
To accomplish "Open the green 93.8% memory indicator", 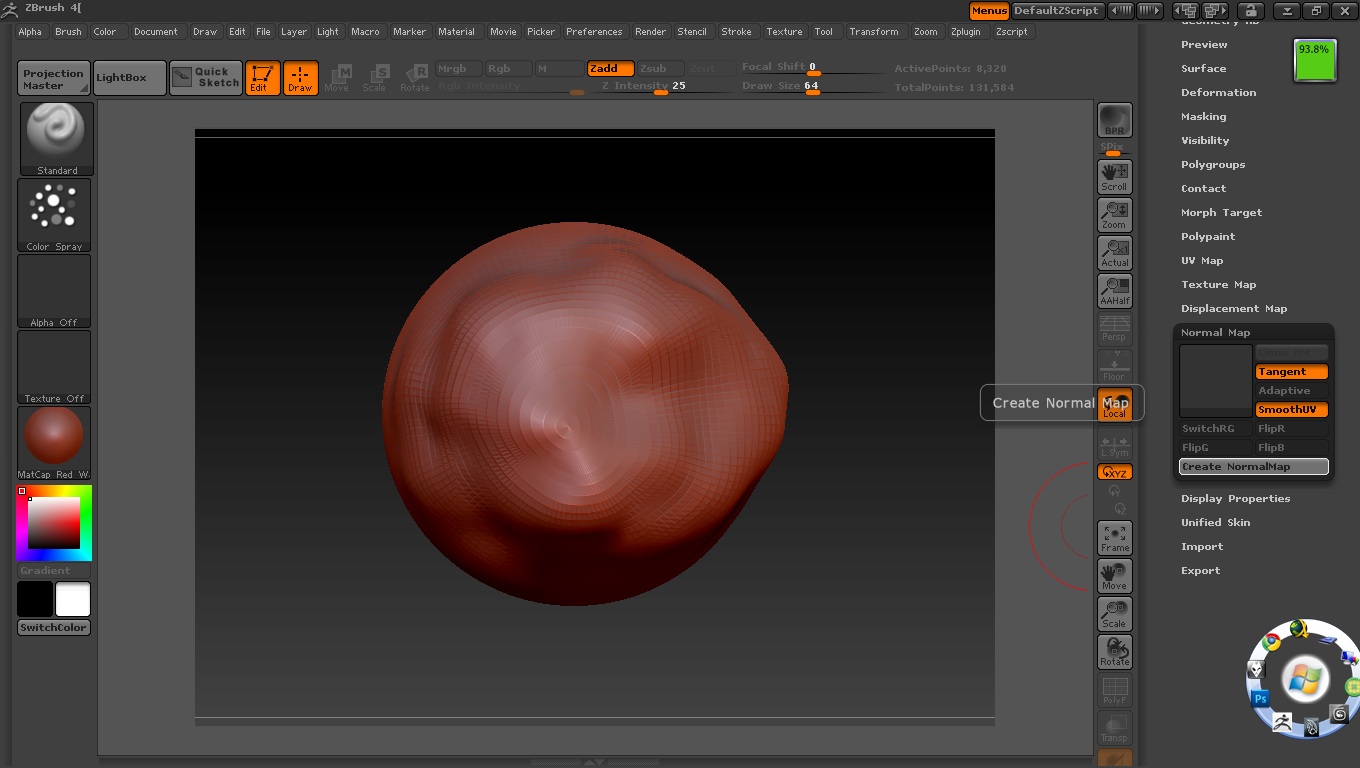I will tap(1315, 61).
